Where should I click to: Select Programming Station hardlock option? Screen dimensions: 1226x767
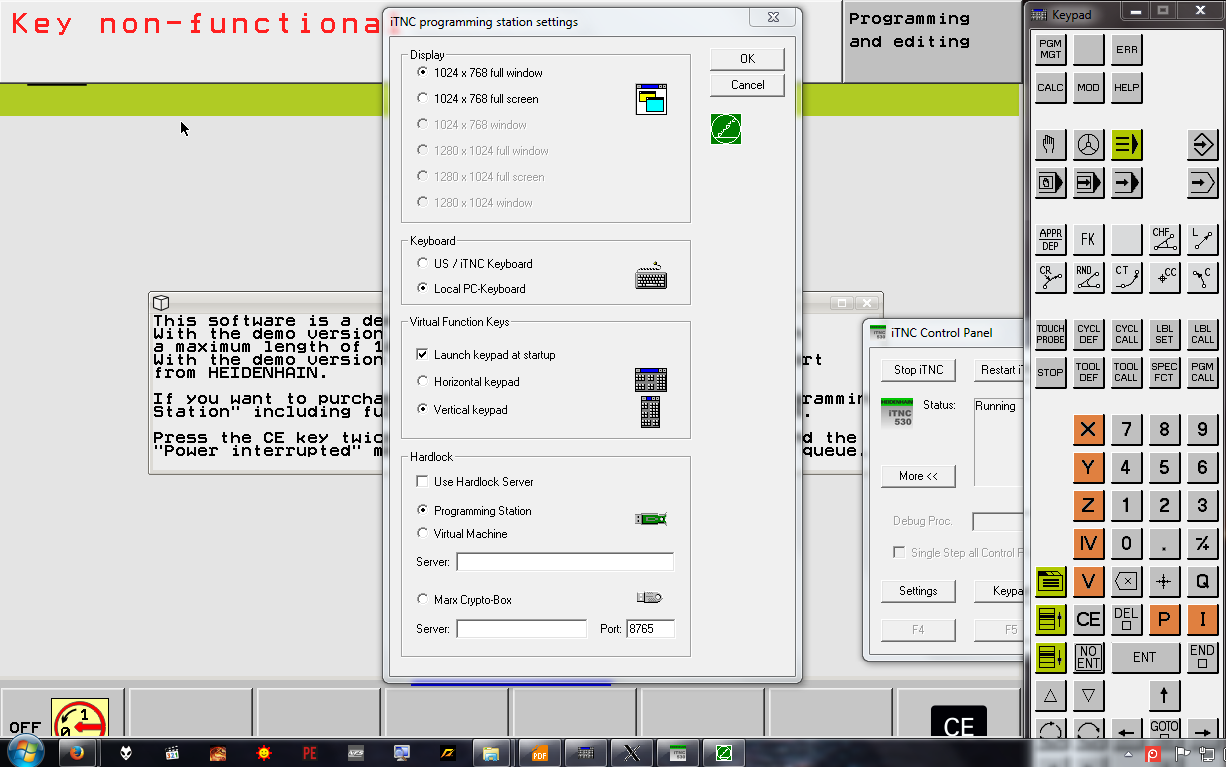pos(473,511)
